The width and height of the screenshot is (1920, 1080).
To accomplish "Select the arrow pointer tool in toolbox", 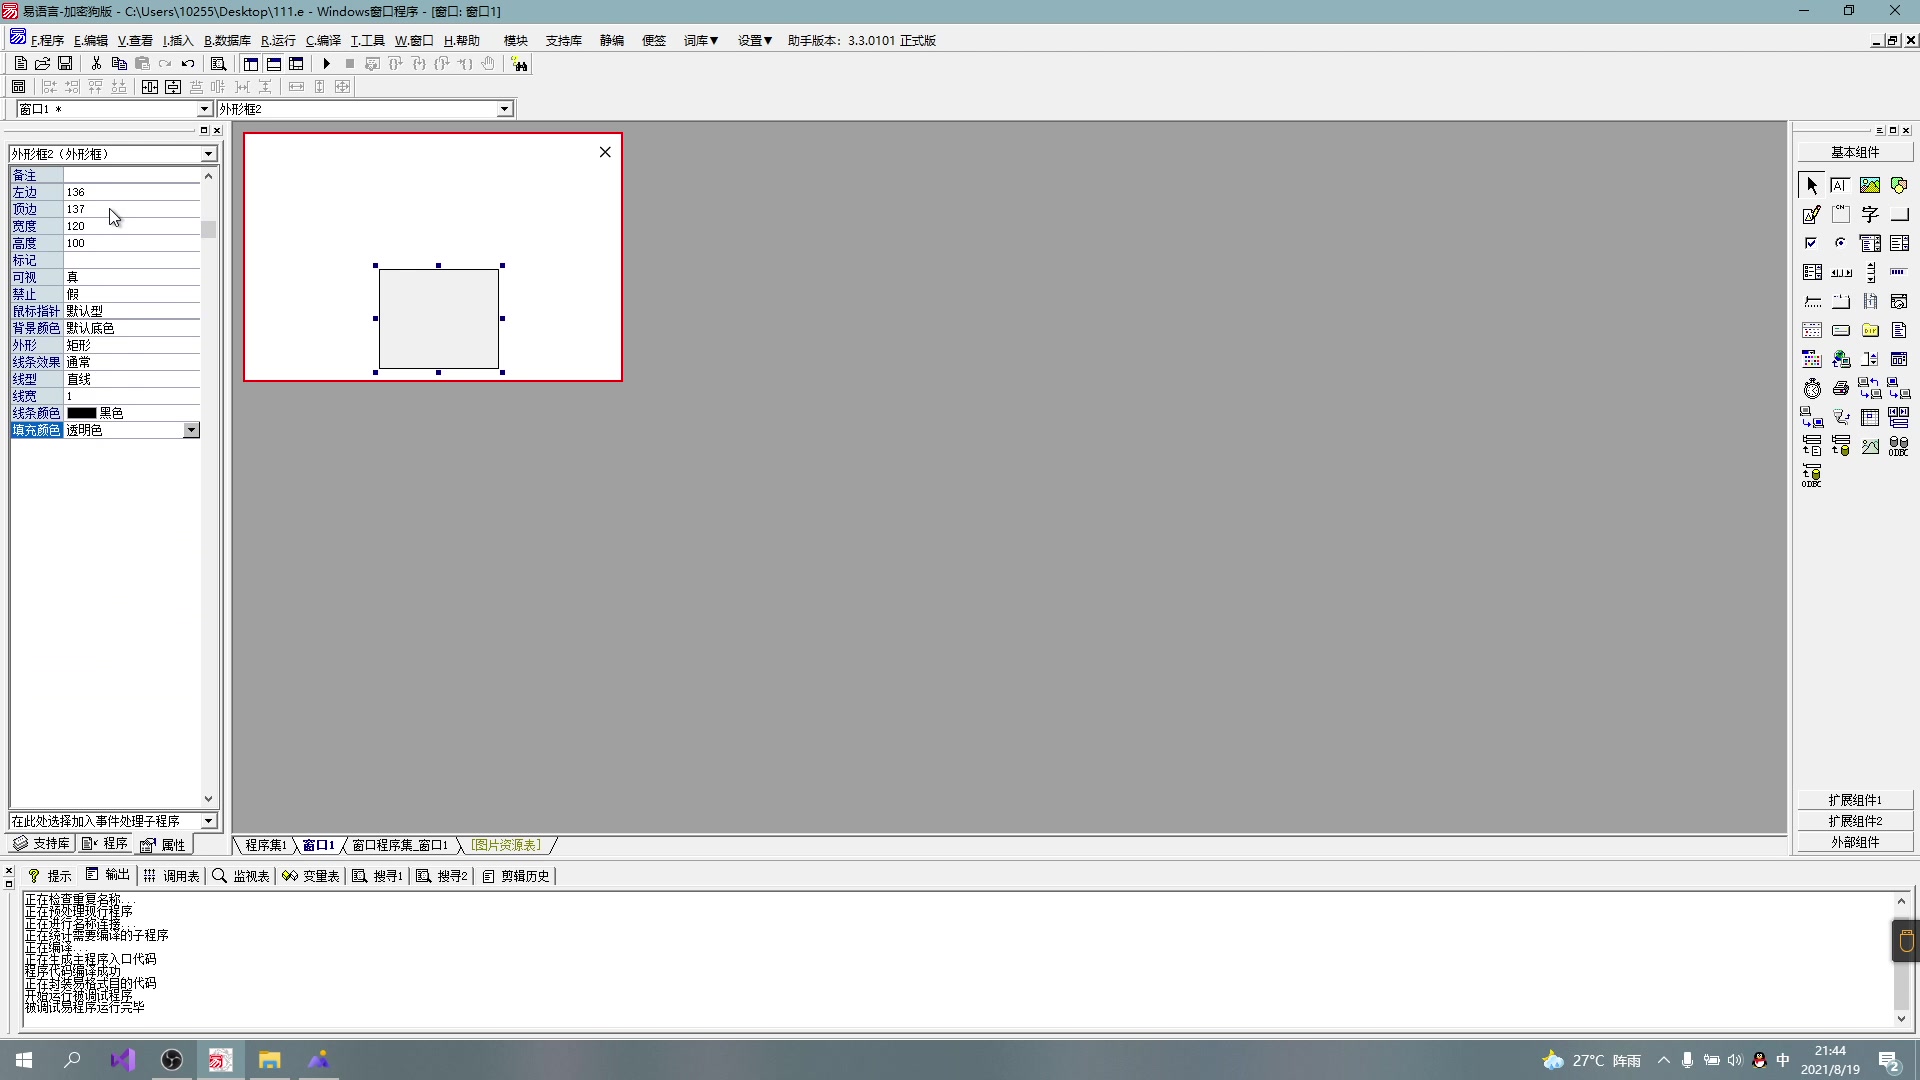I will click(1811, 185).
